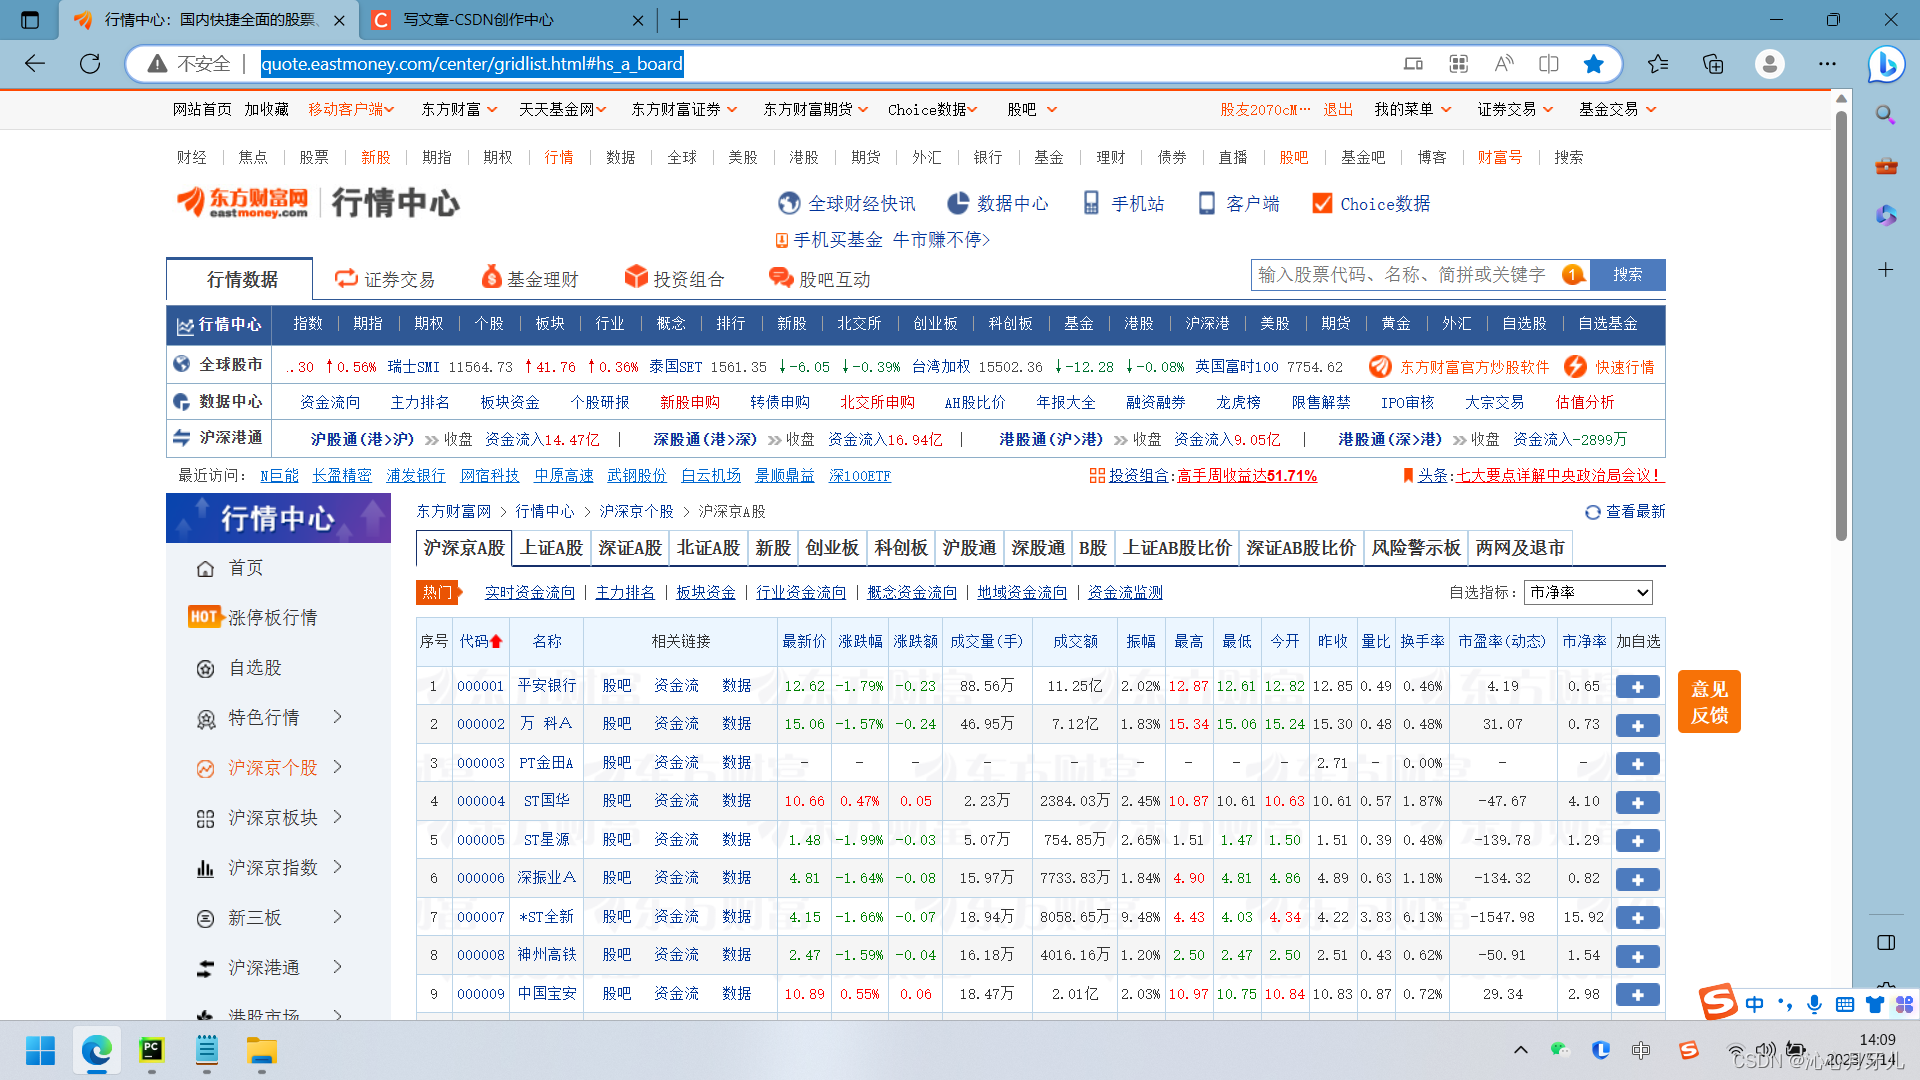Open 首页 home icon in sidebar
The width and height of the screenshot is (1920, 1080).
pos(206,568)
